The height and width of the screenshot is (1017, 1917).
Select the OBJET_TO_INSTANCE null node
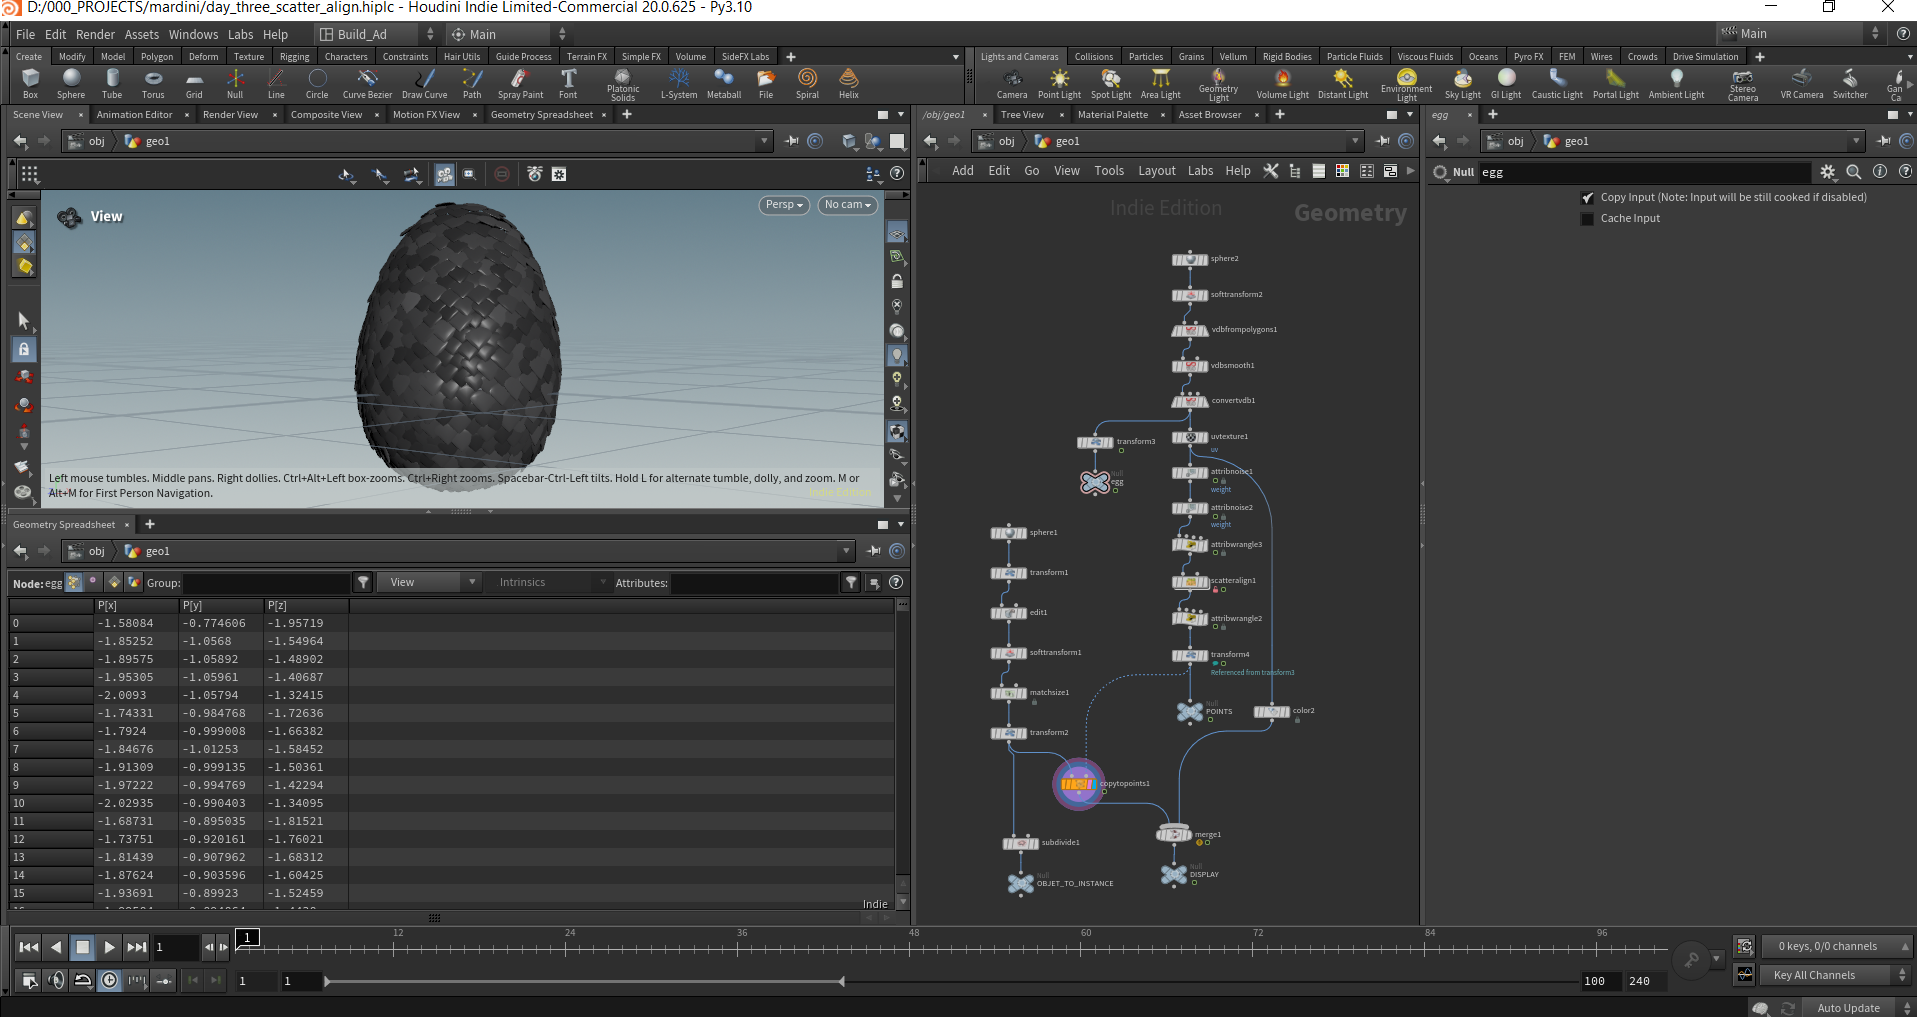[1021, 883]
